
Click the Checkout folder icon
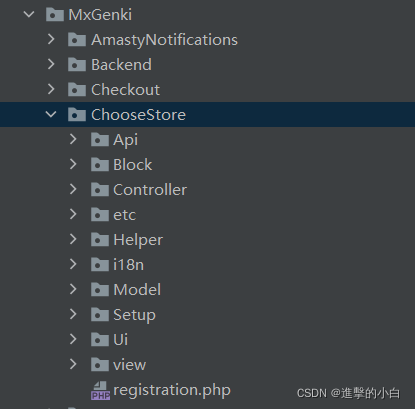coord(77,90)
